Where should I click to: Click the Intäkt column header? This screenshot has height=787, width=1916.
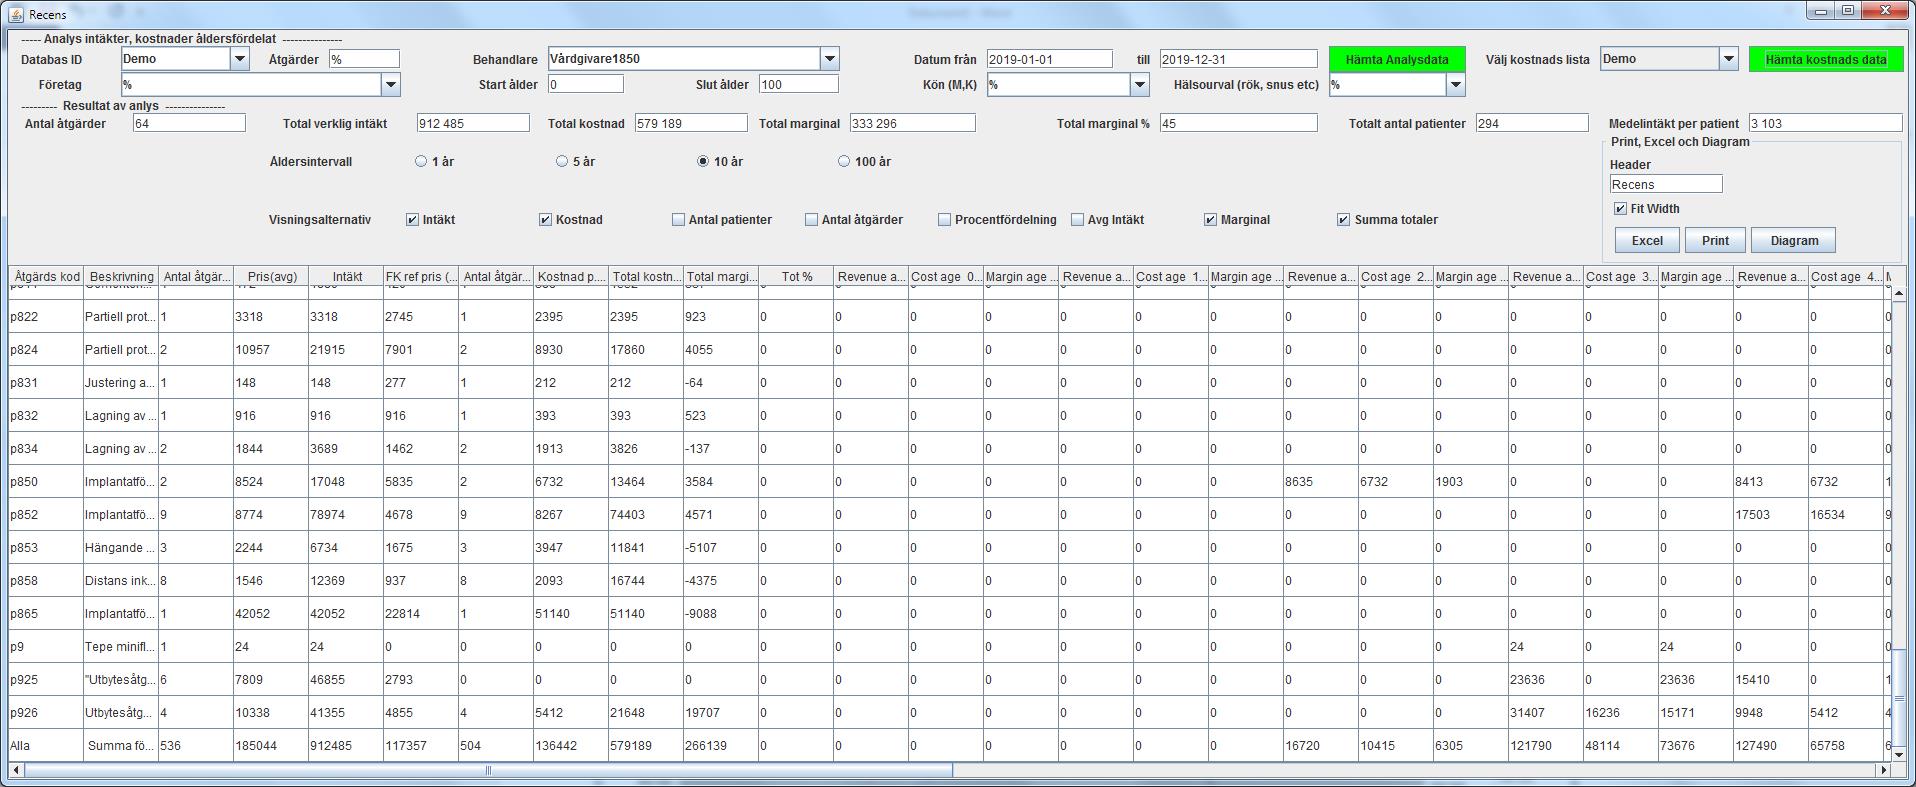[346, 277]
